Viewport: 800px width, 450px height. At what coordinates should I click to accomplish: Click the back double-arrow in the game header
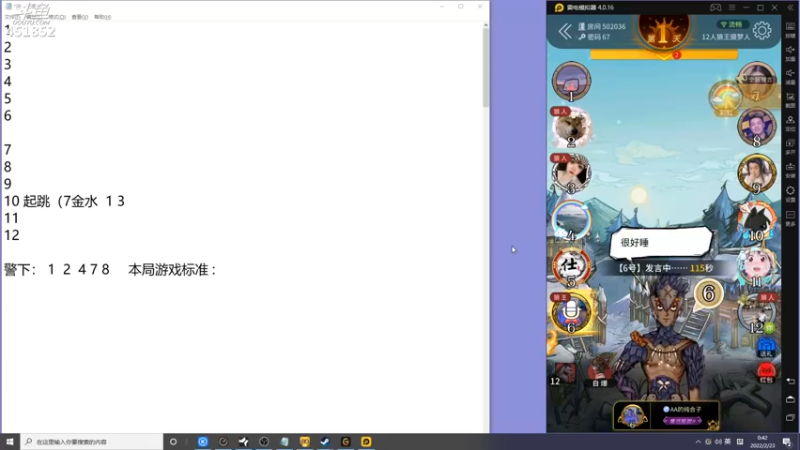[565, 32]
